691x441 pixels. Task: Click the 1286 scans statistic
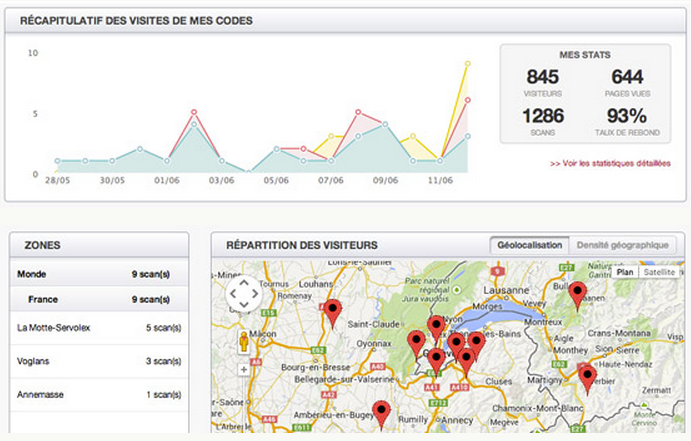[542, 116]
